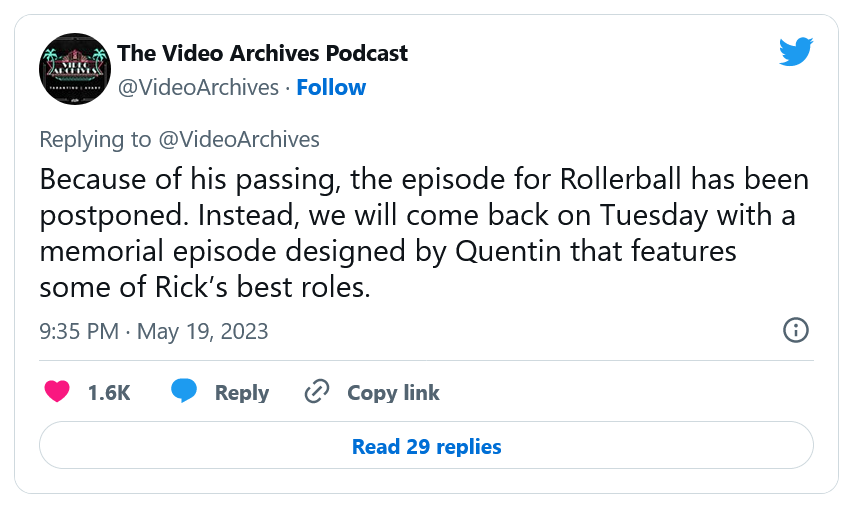This screenshot has width=850, height=505.
Task: Click the May 19, 2023 date
Action: [x=202, y=331]
